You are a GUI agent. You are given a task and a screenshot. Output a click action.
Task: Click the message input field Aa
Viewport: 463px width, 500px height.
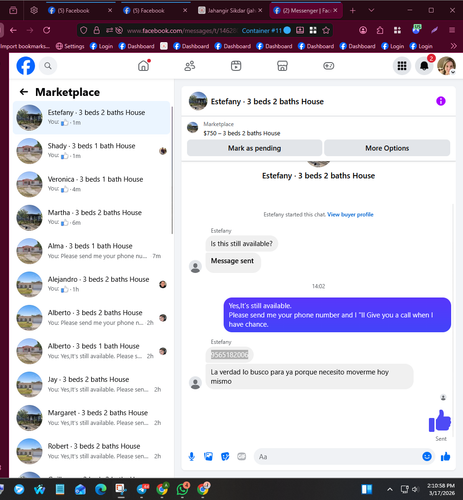pos(338,456)
